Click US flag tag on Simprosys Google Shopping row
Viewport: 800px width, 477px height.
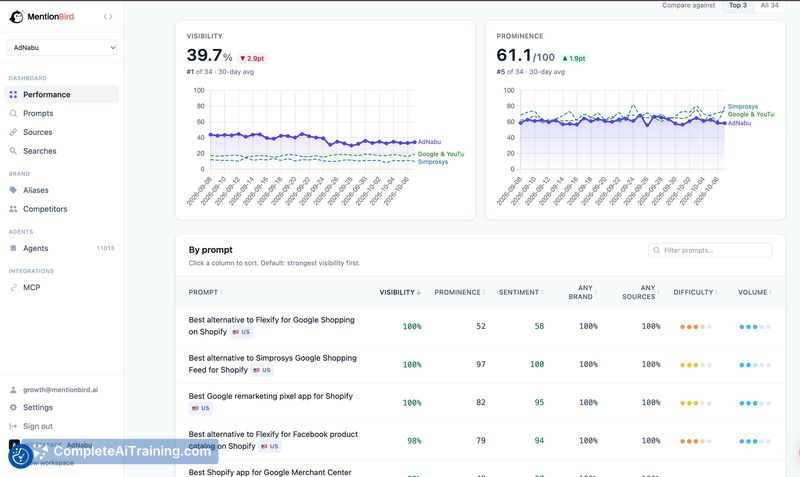pyautogui.click(x=262, y=370)
